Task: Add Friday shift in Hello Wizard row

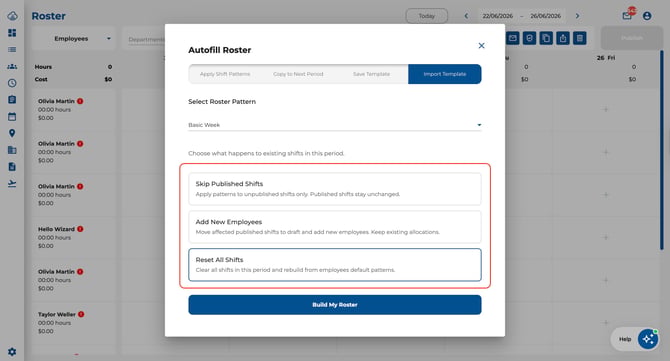Action: pyautogui.click(x=605, y=237)
